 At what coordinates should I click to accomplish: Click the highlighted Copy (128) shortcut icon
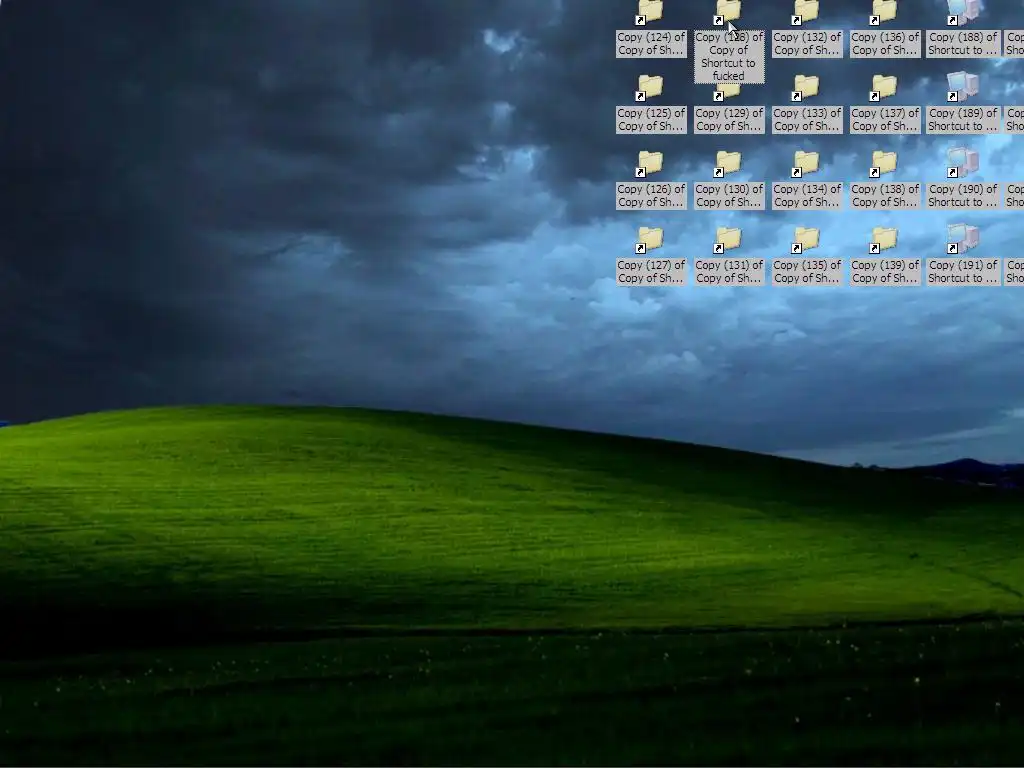click(x=728, y=12)
